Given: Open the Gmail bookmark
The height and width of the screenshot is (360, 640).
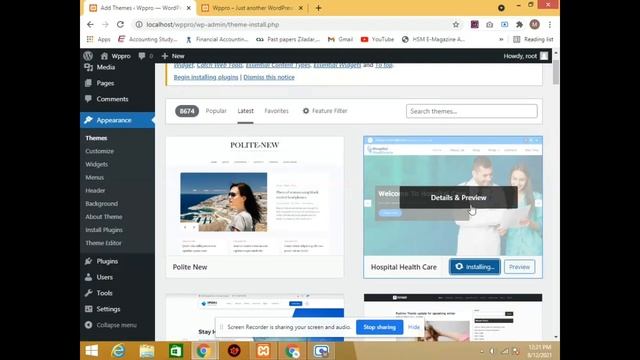Looking at the screenshot, I should (340, 39).
